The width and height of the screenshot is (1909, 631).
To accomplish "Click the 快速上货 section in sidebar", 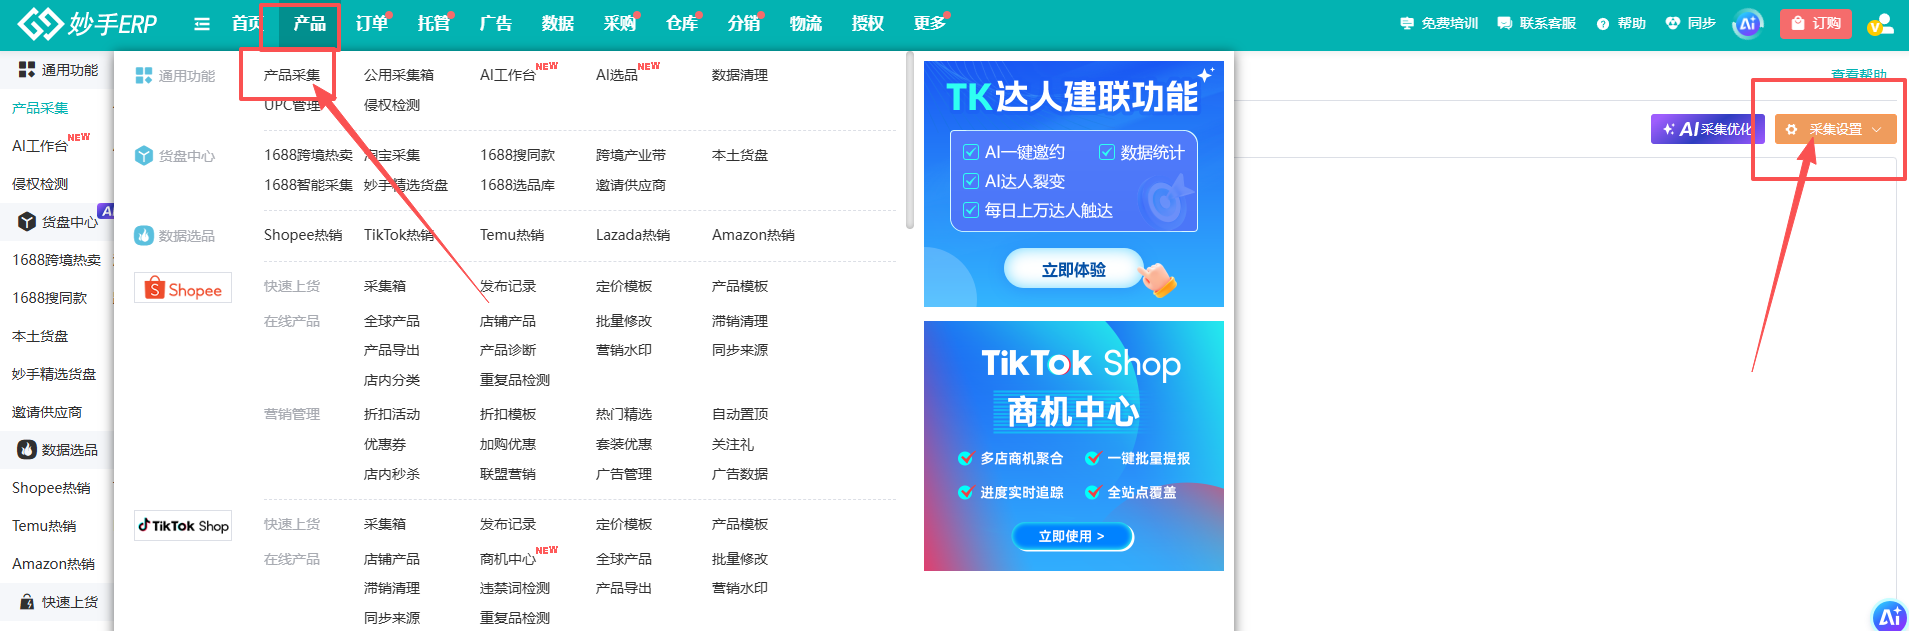I will tap(58, 602).
